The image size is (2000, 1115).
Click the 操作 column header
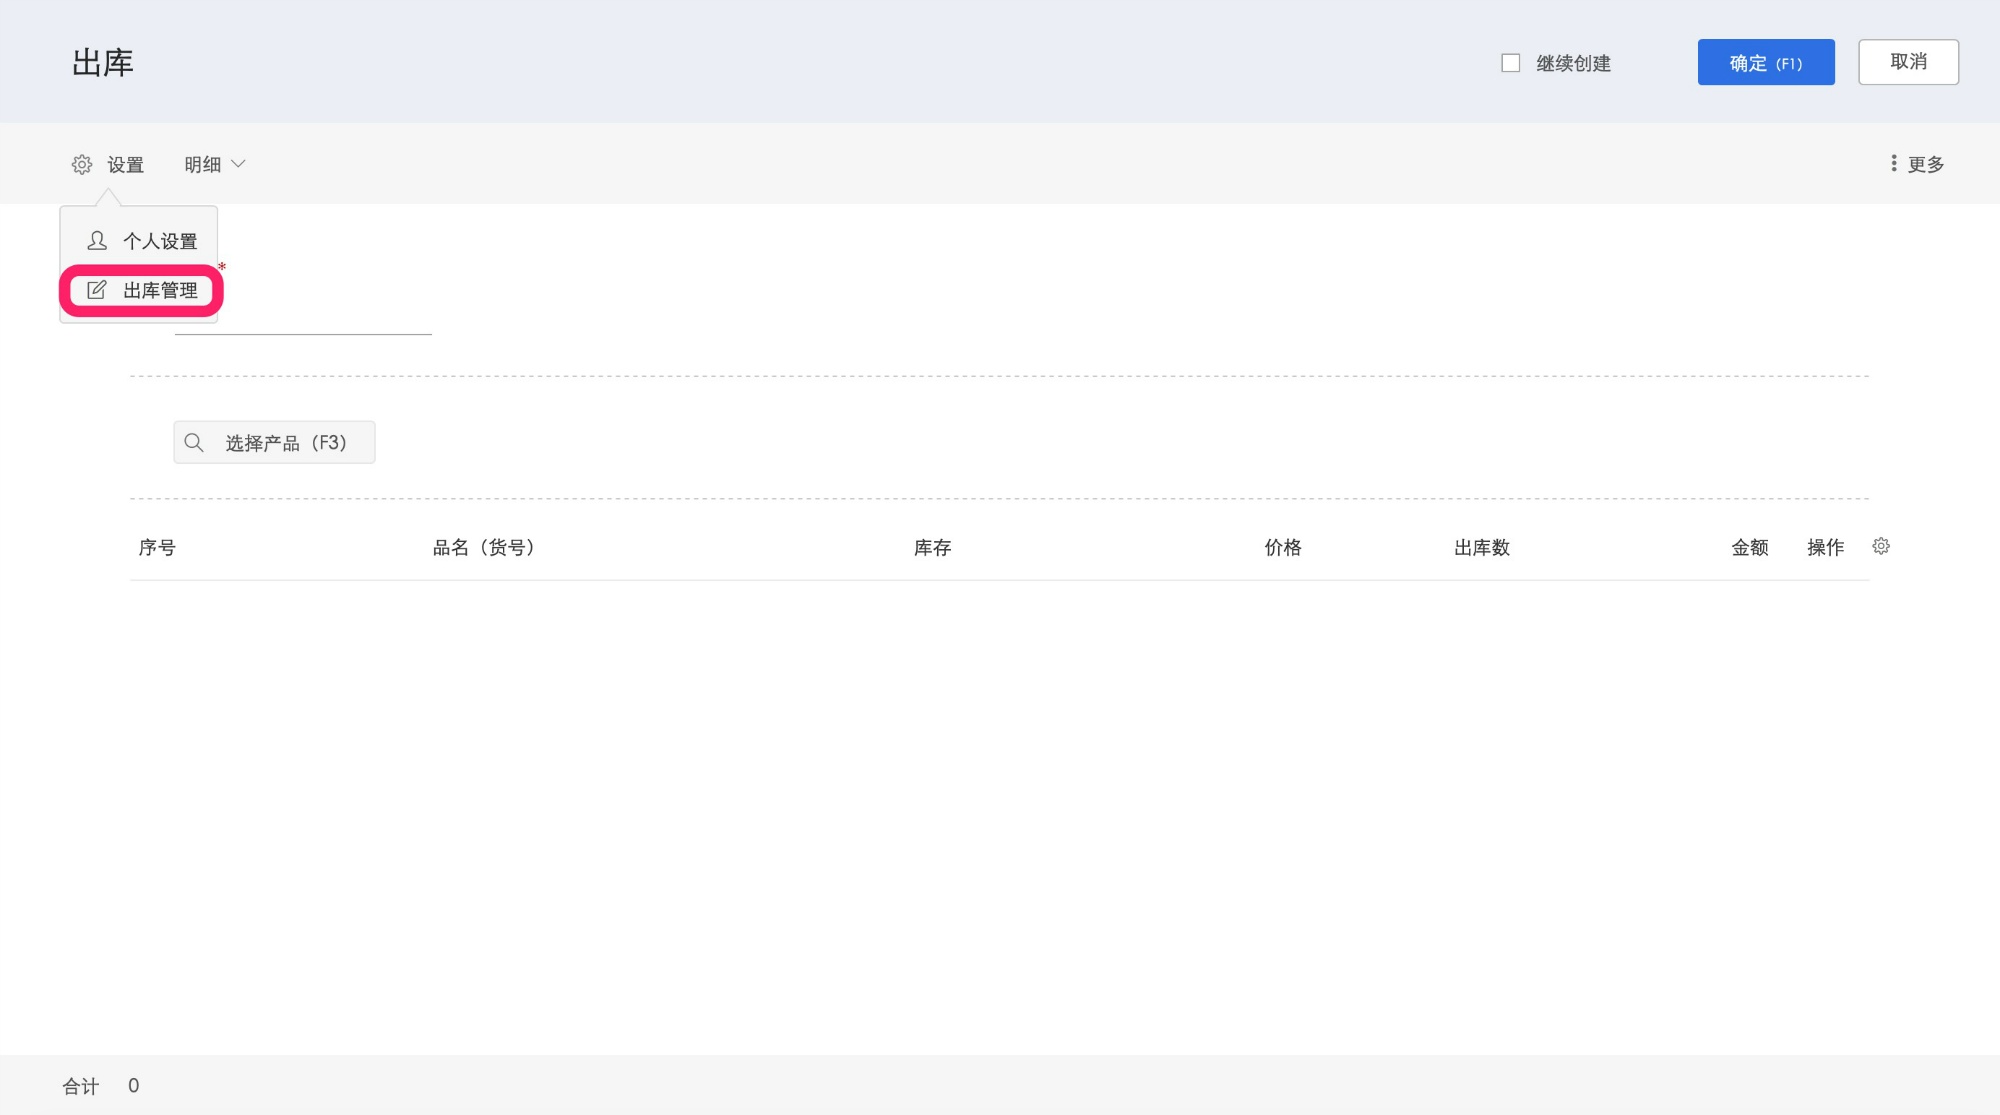(x=1826, y=547)
